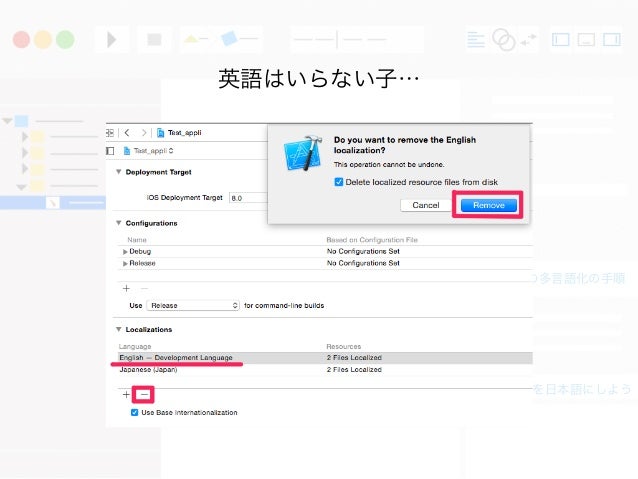This screenshot has height=479, width=638.
Task: Click the 2 Files Localized cell for English
Action: [354, 358]
